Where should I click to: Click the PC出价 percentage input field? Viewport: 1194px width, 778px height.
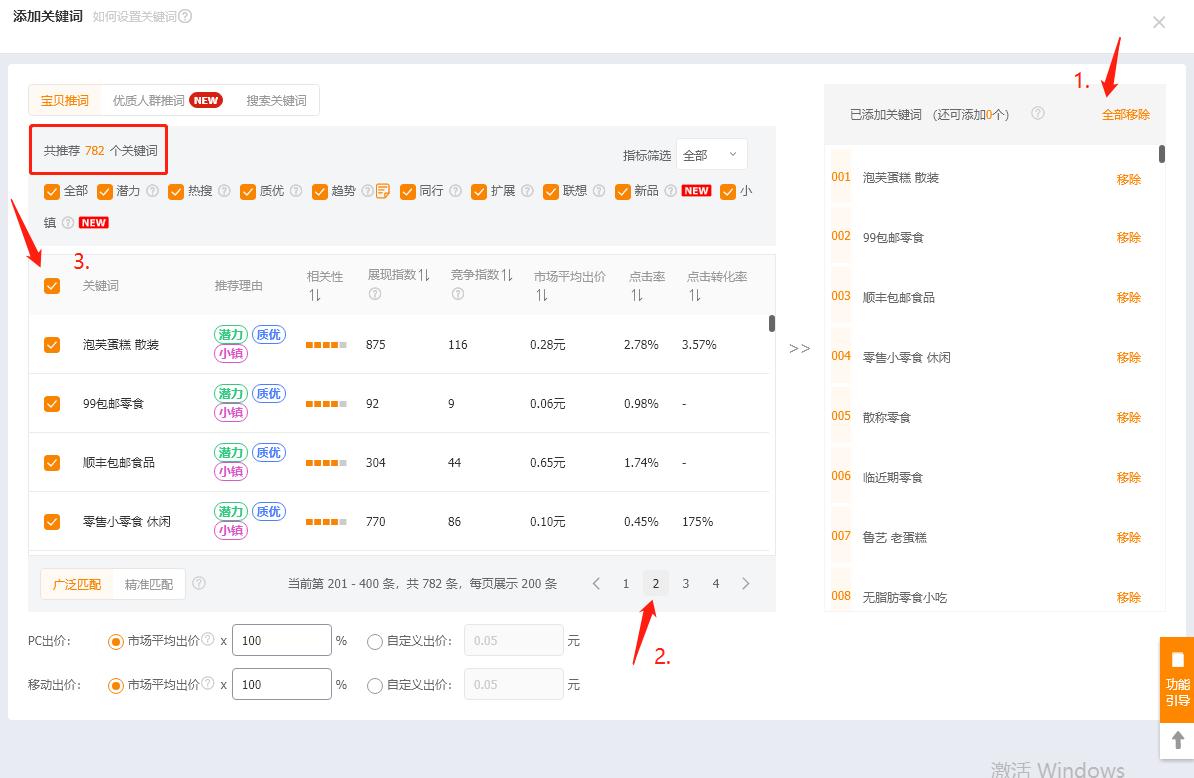point(281,640)
